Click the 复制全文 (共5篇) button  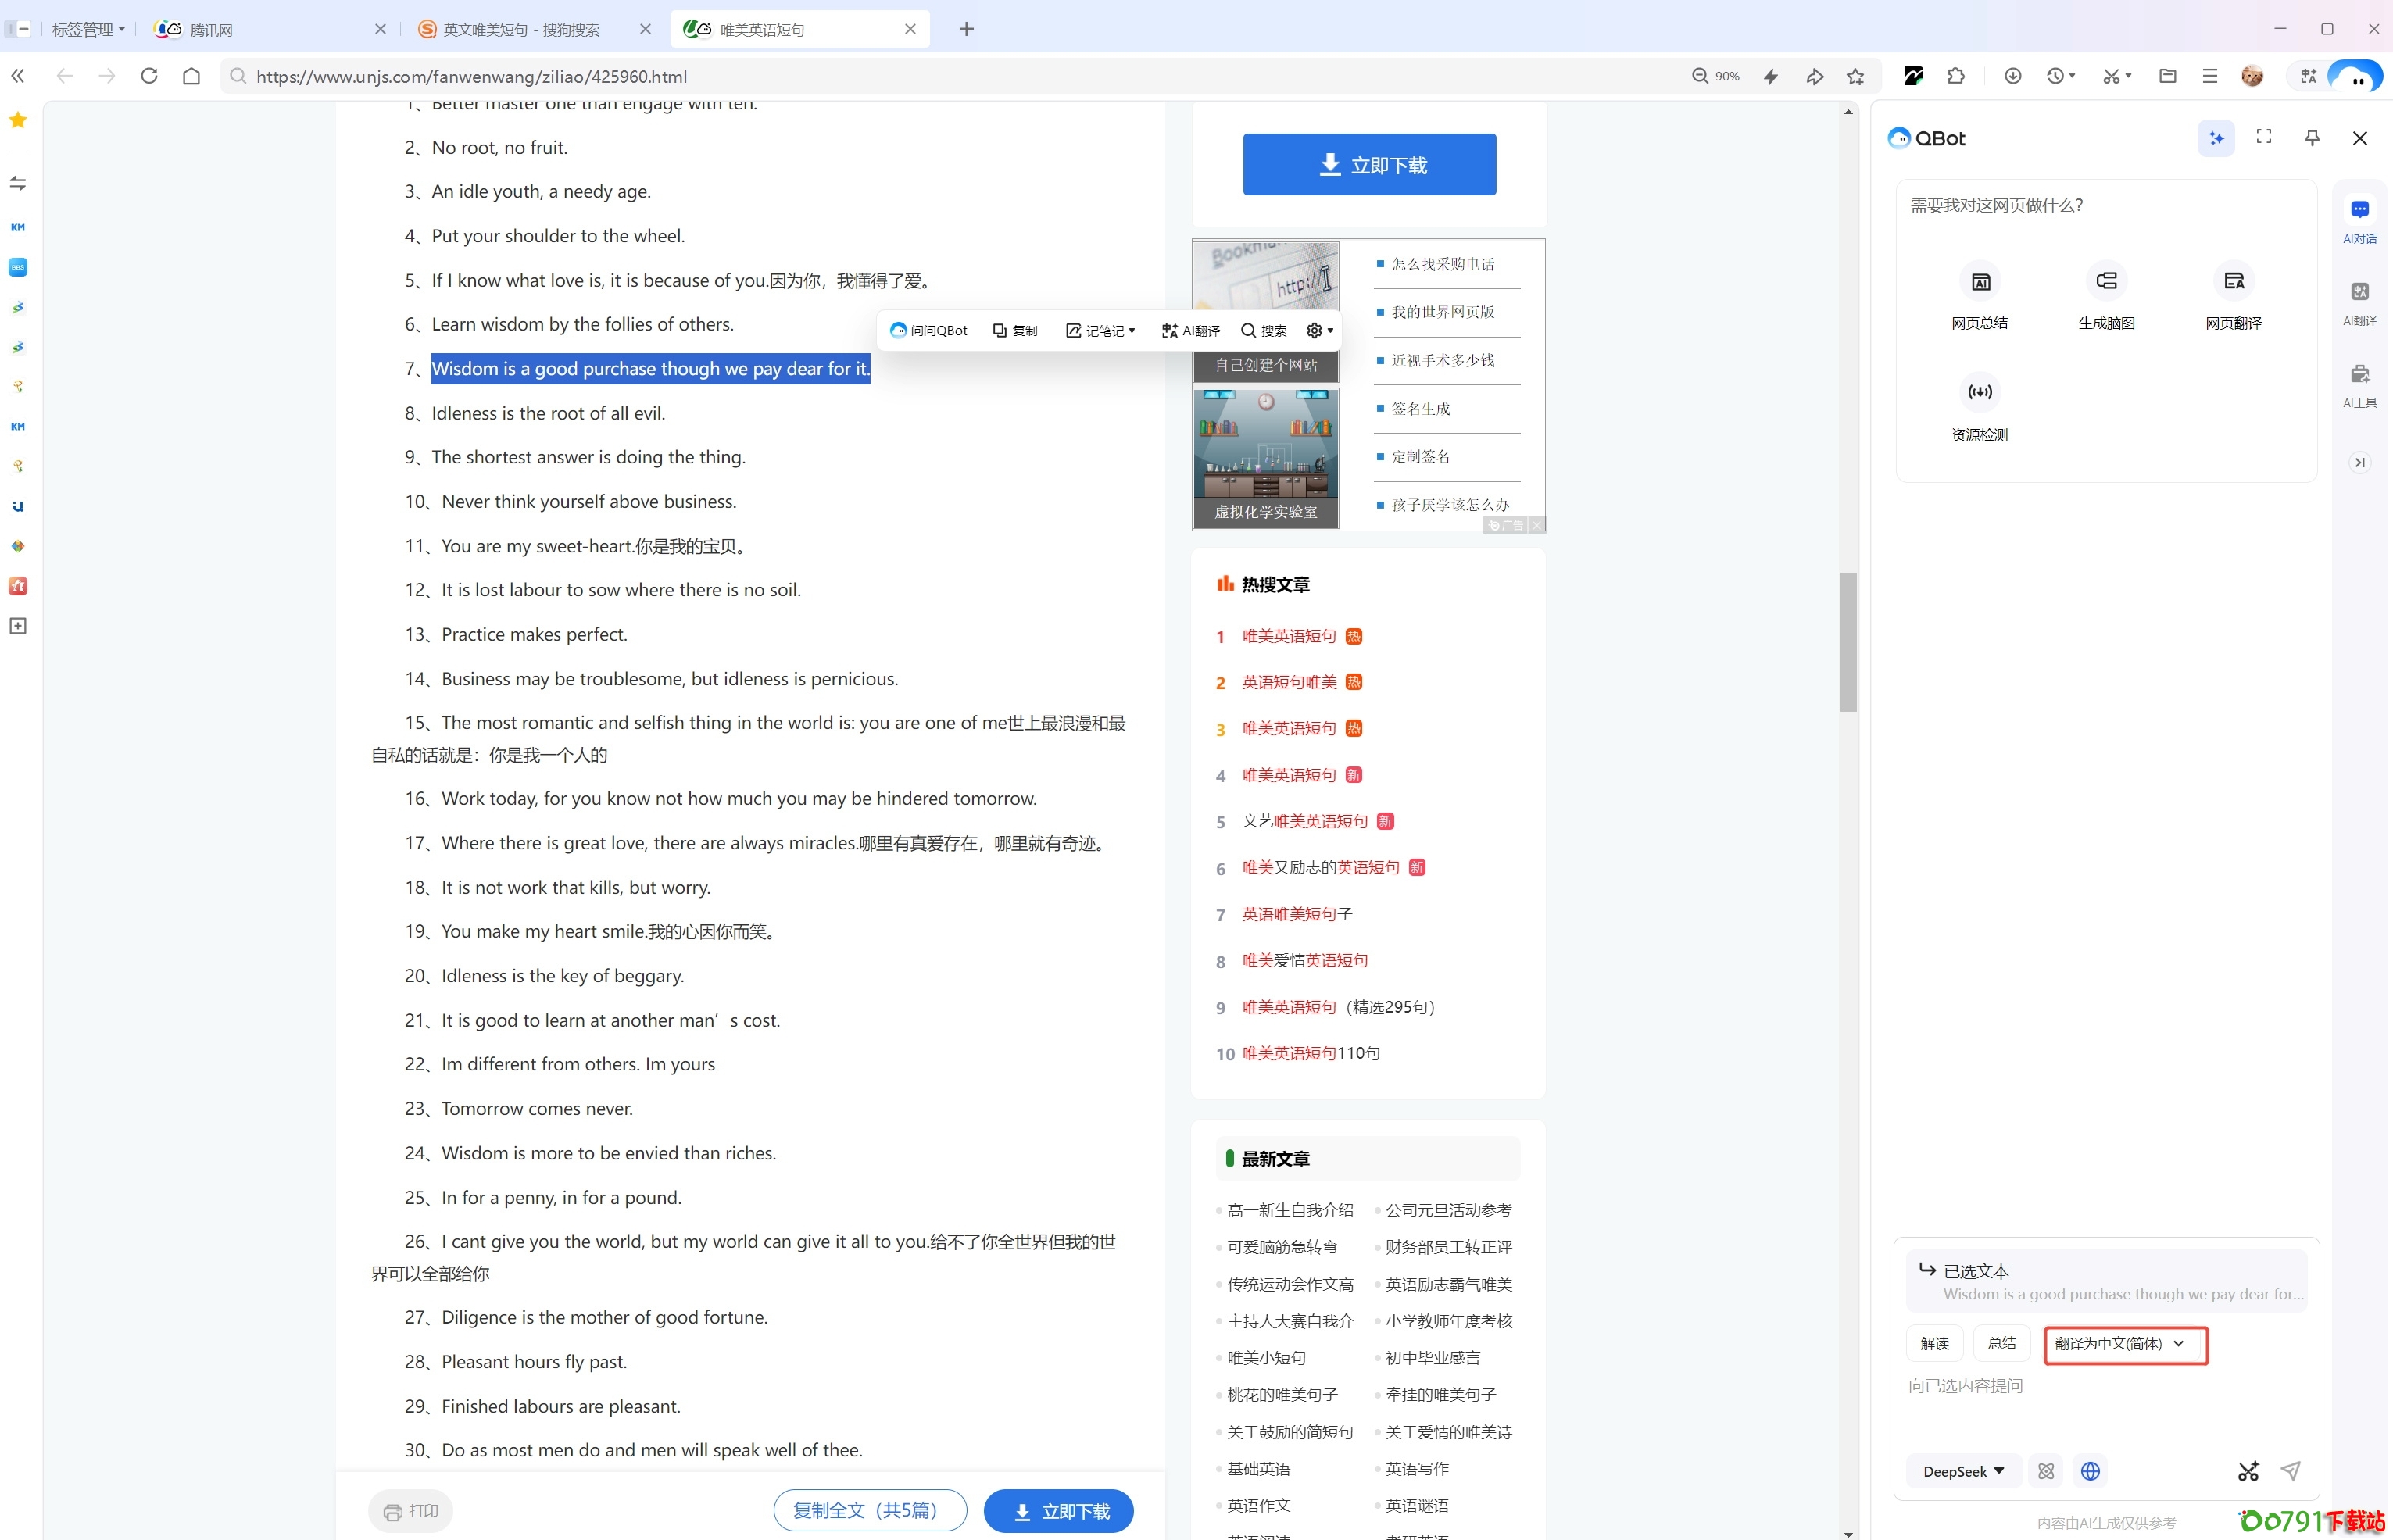(x=869, y=1510)
